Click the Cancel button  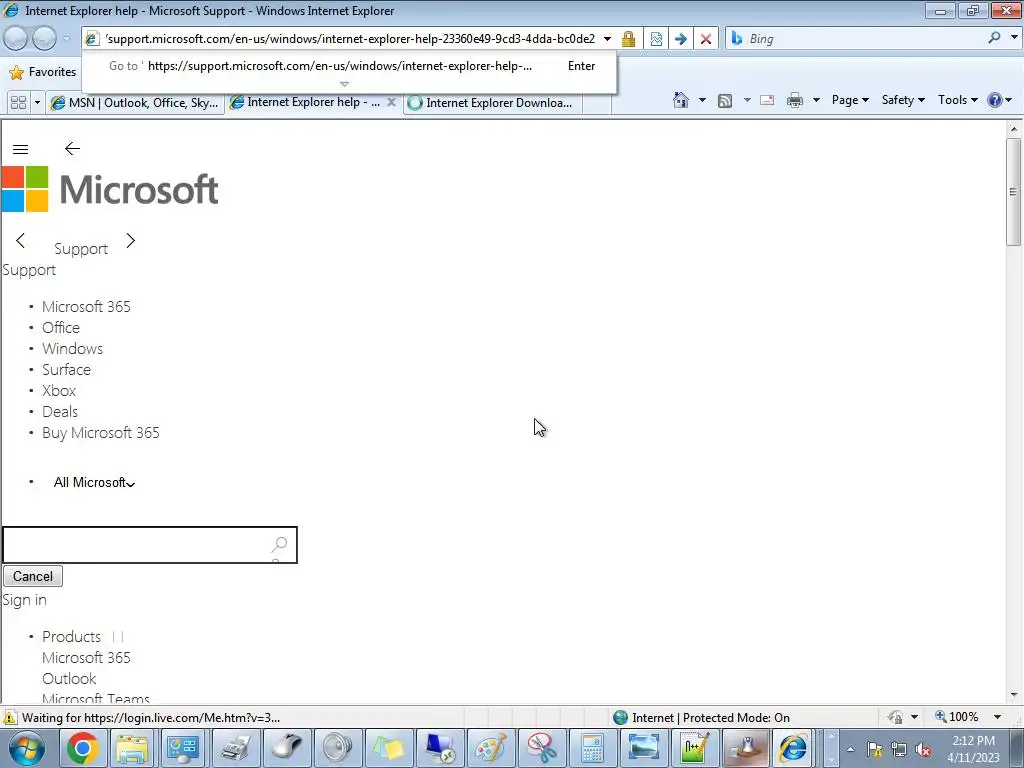pos(33,576)
